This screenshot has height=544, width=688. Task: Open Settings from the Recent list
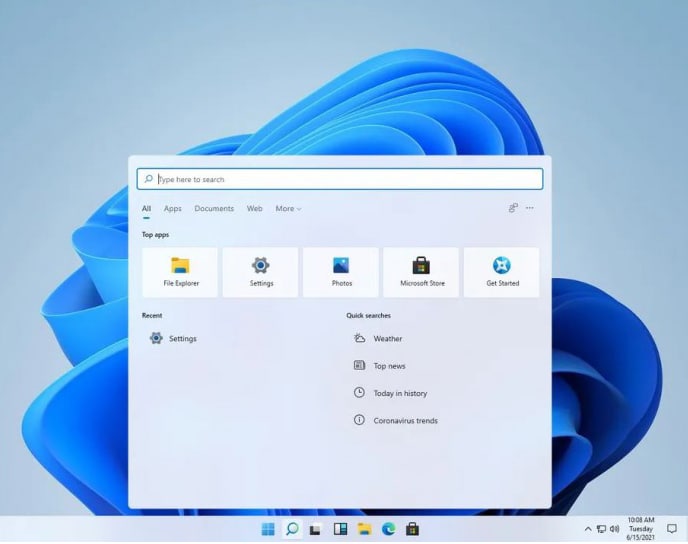tap(173, 339)
